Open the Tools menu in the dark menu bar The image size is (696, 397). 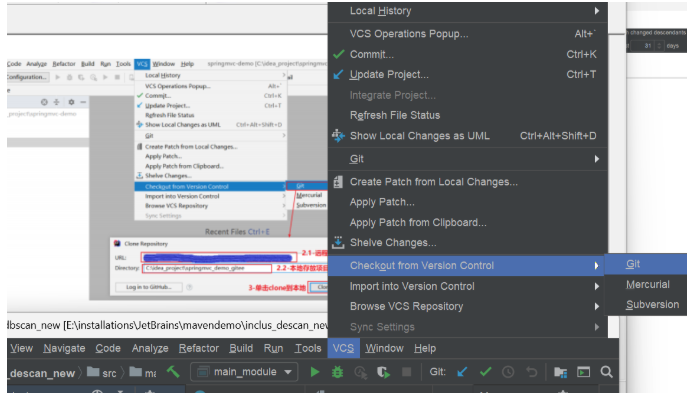[308, 348]
